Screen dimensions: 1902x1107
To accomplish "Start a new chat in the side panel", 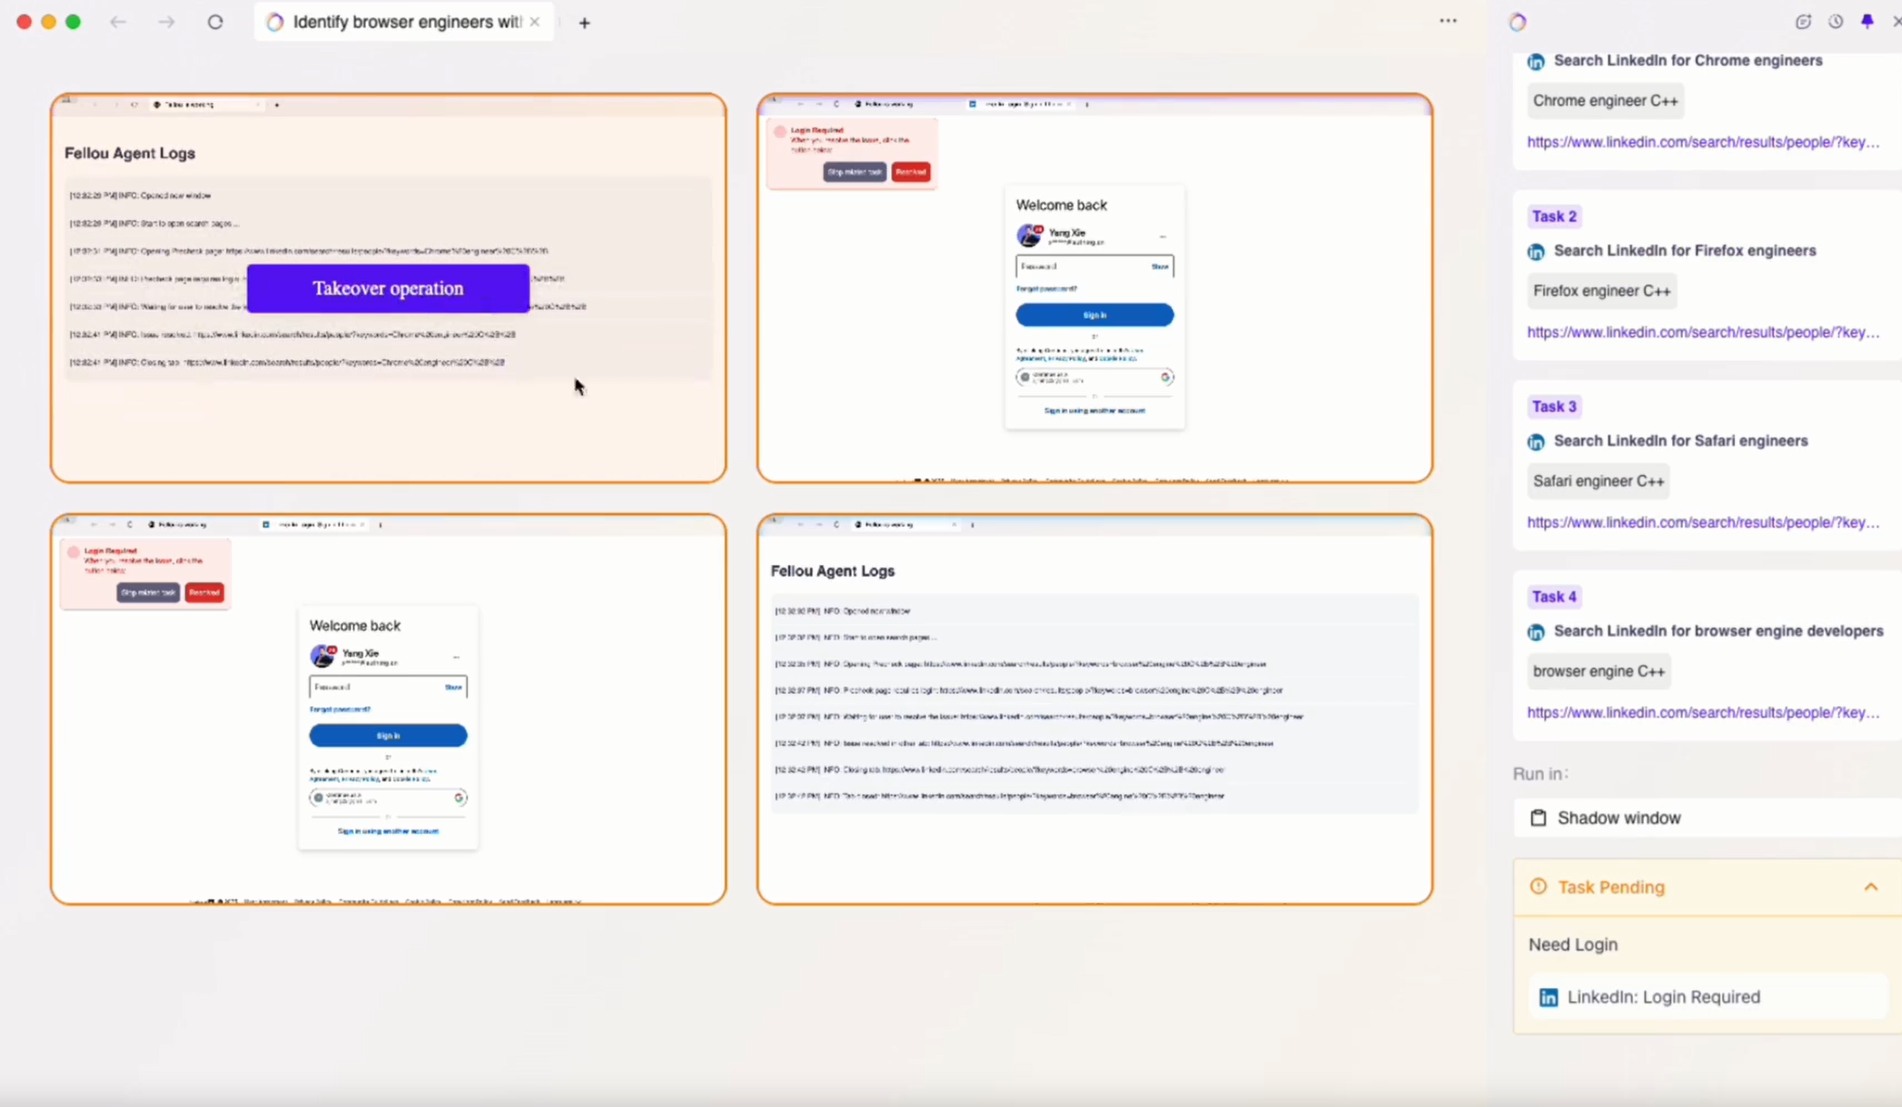I will [1803, 21].
